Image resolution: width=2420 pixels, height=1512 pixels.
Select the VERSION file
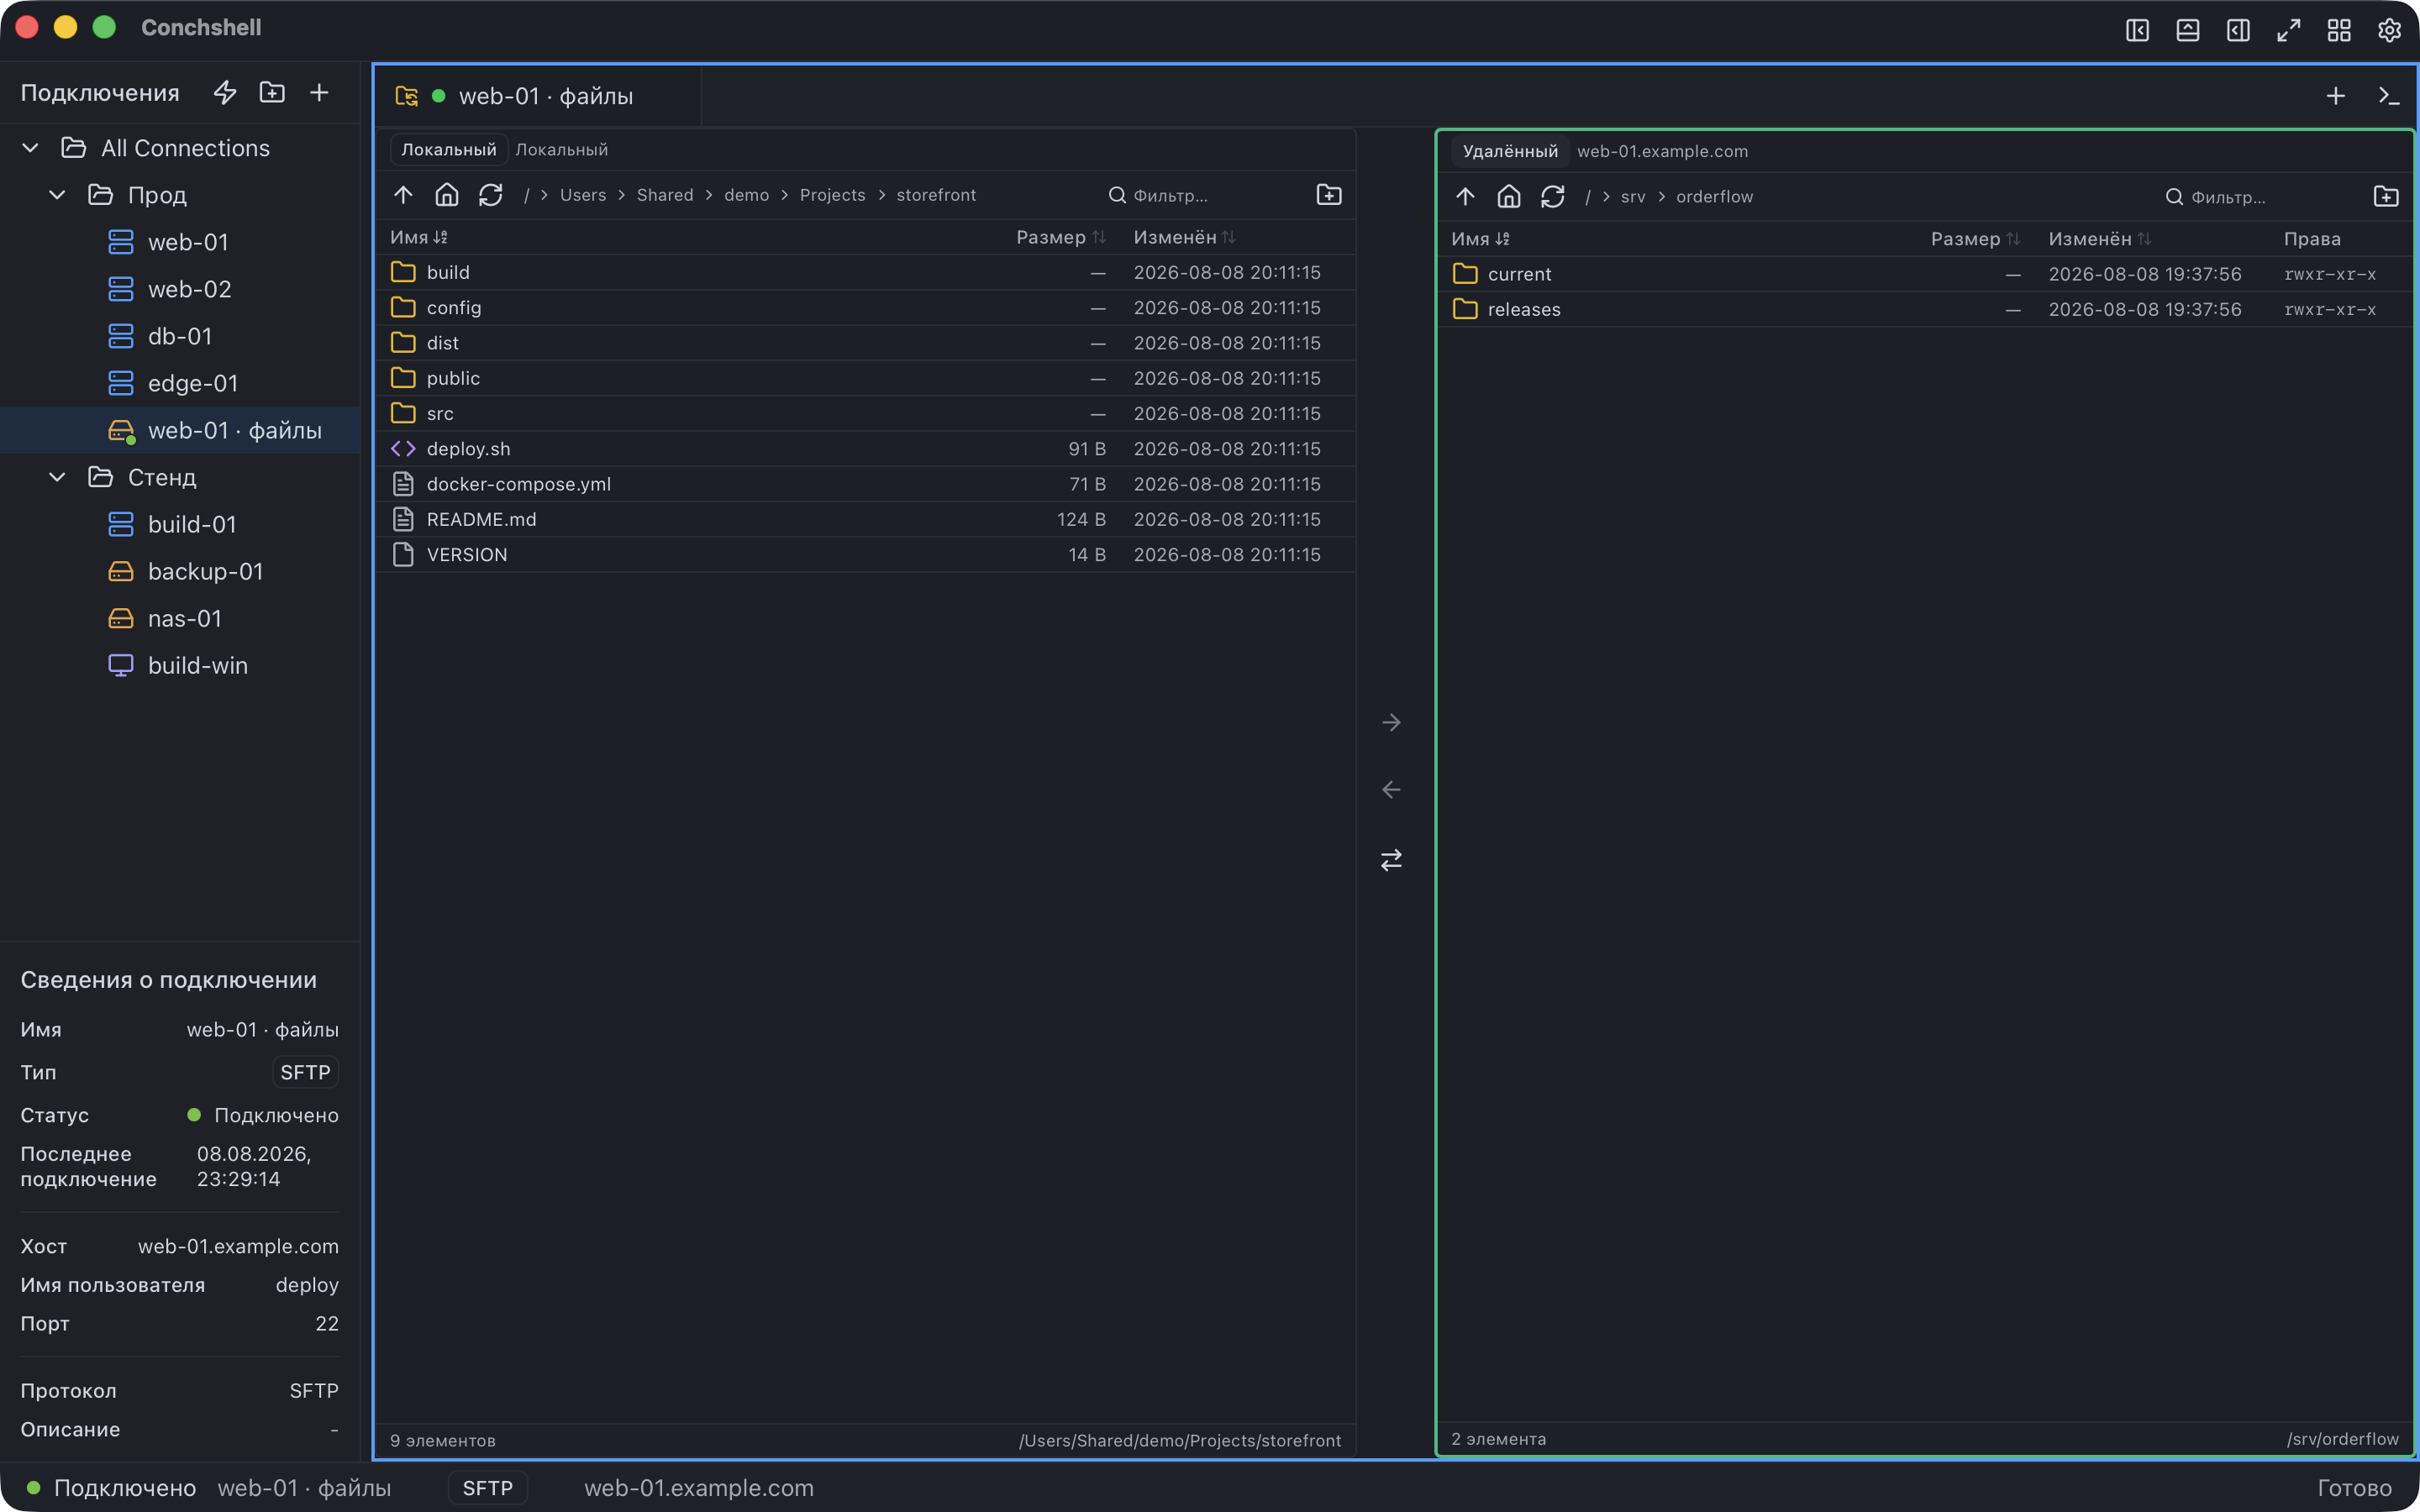(866, 555)
